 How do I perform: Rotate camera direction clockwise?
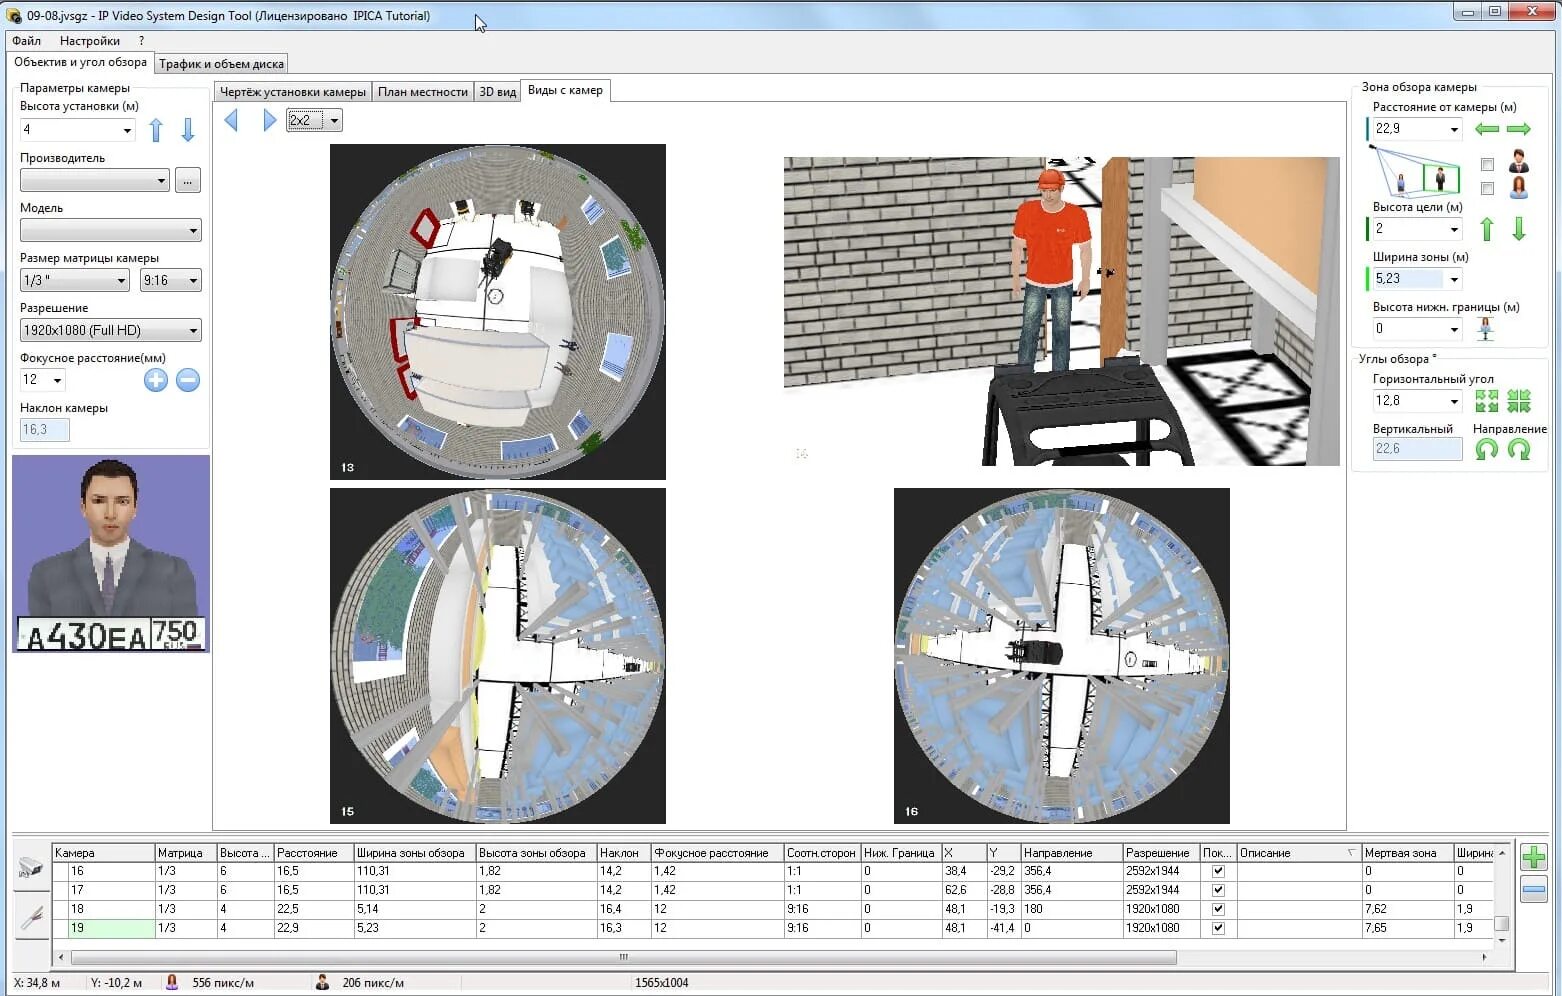[x=1519, y=449]
